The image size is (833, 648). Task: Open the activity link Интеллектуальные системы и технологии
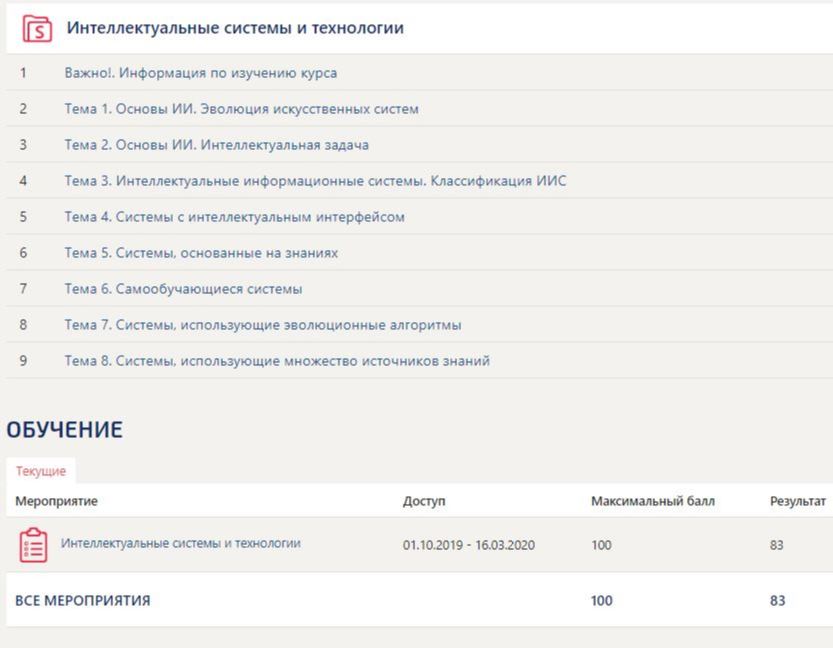(x=180, y=544)
